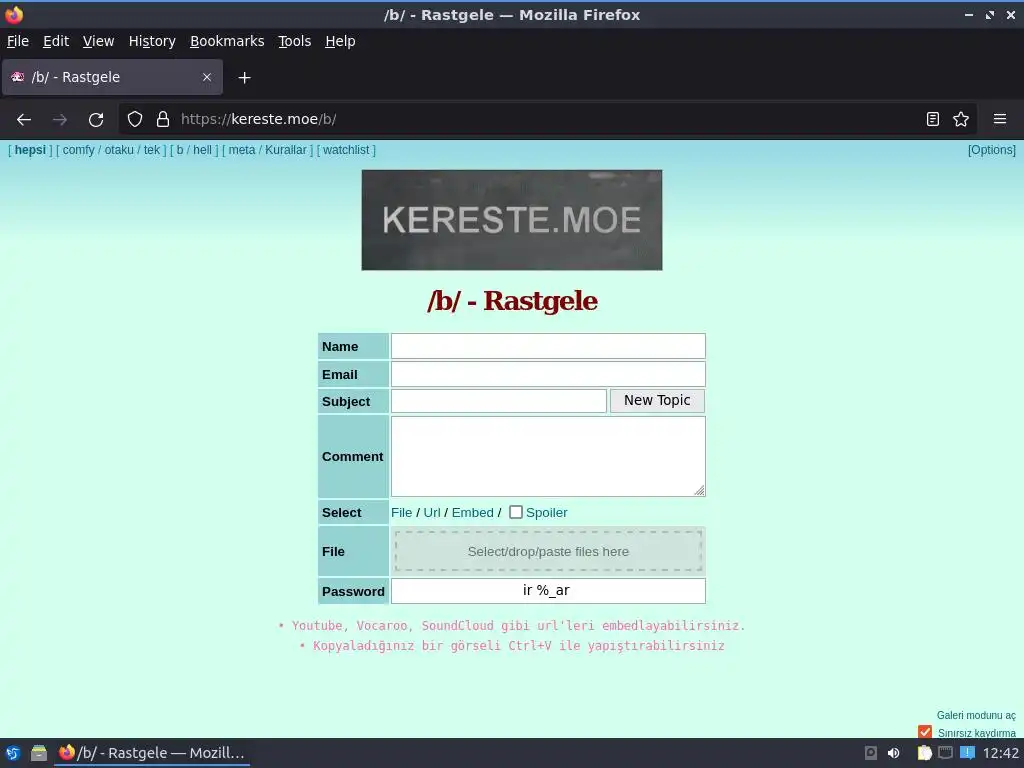The width and height of the screenshot is (1024, 768).
Task: Close the /b/ - Rastgele tab
Action: pyautogui.click(x=207, y=77)
